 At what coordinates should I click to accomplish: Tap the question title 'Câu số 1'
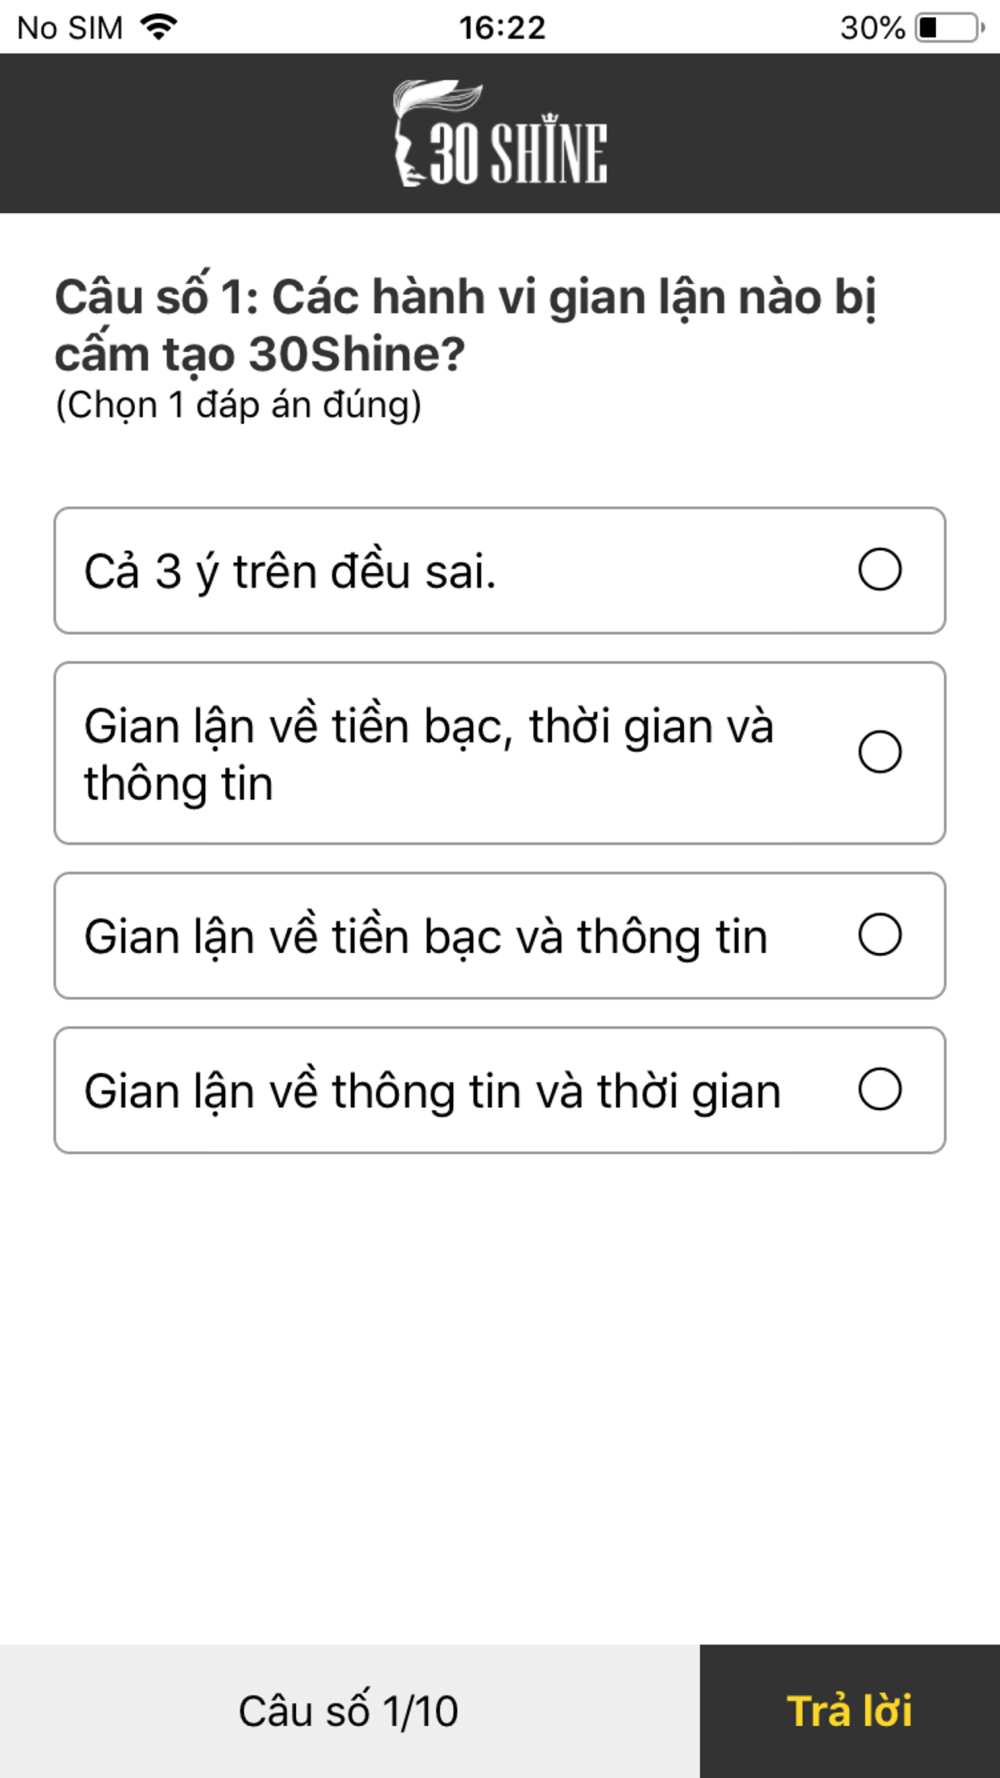156,297
